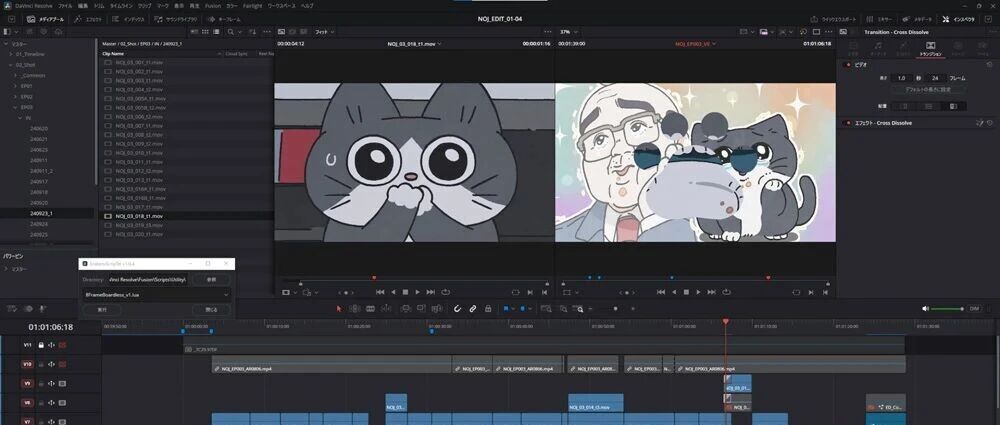Toggle loop playback in timeline viewer
This screenshot has width=1000, height=425.
pyautogui.click(x=727, y=292)
